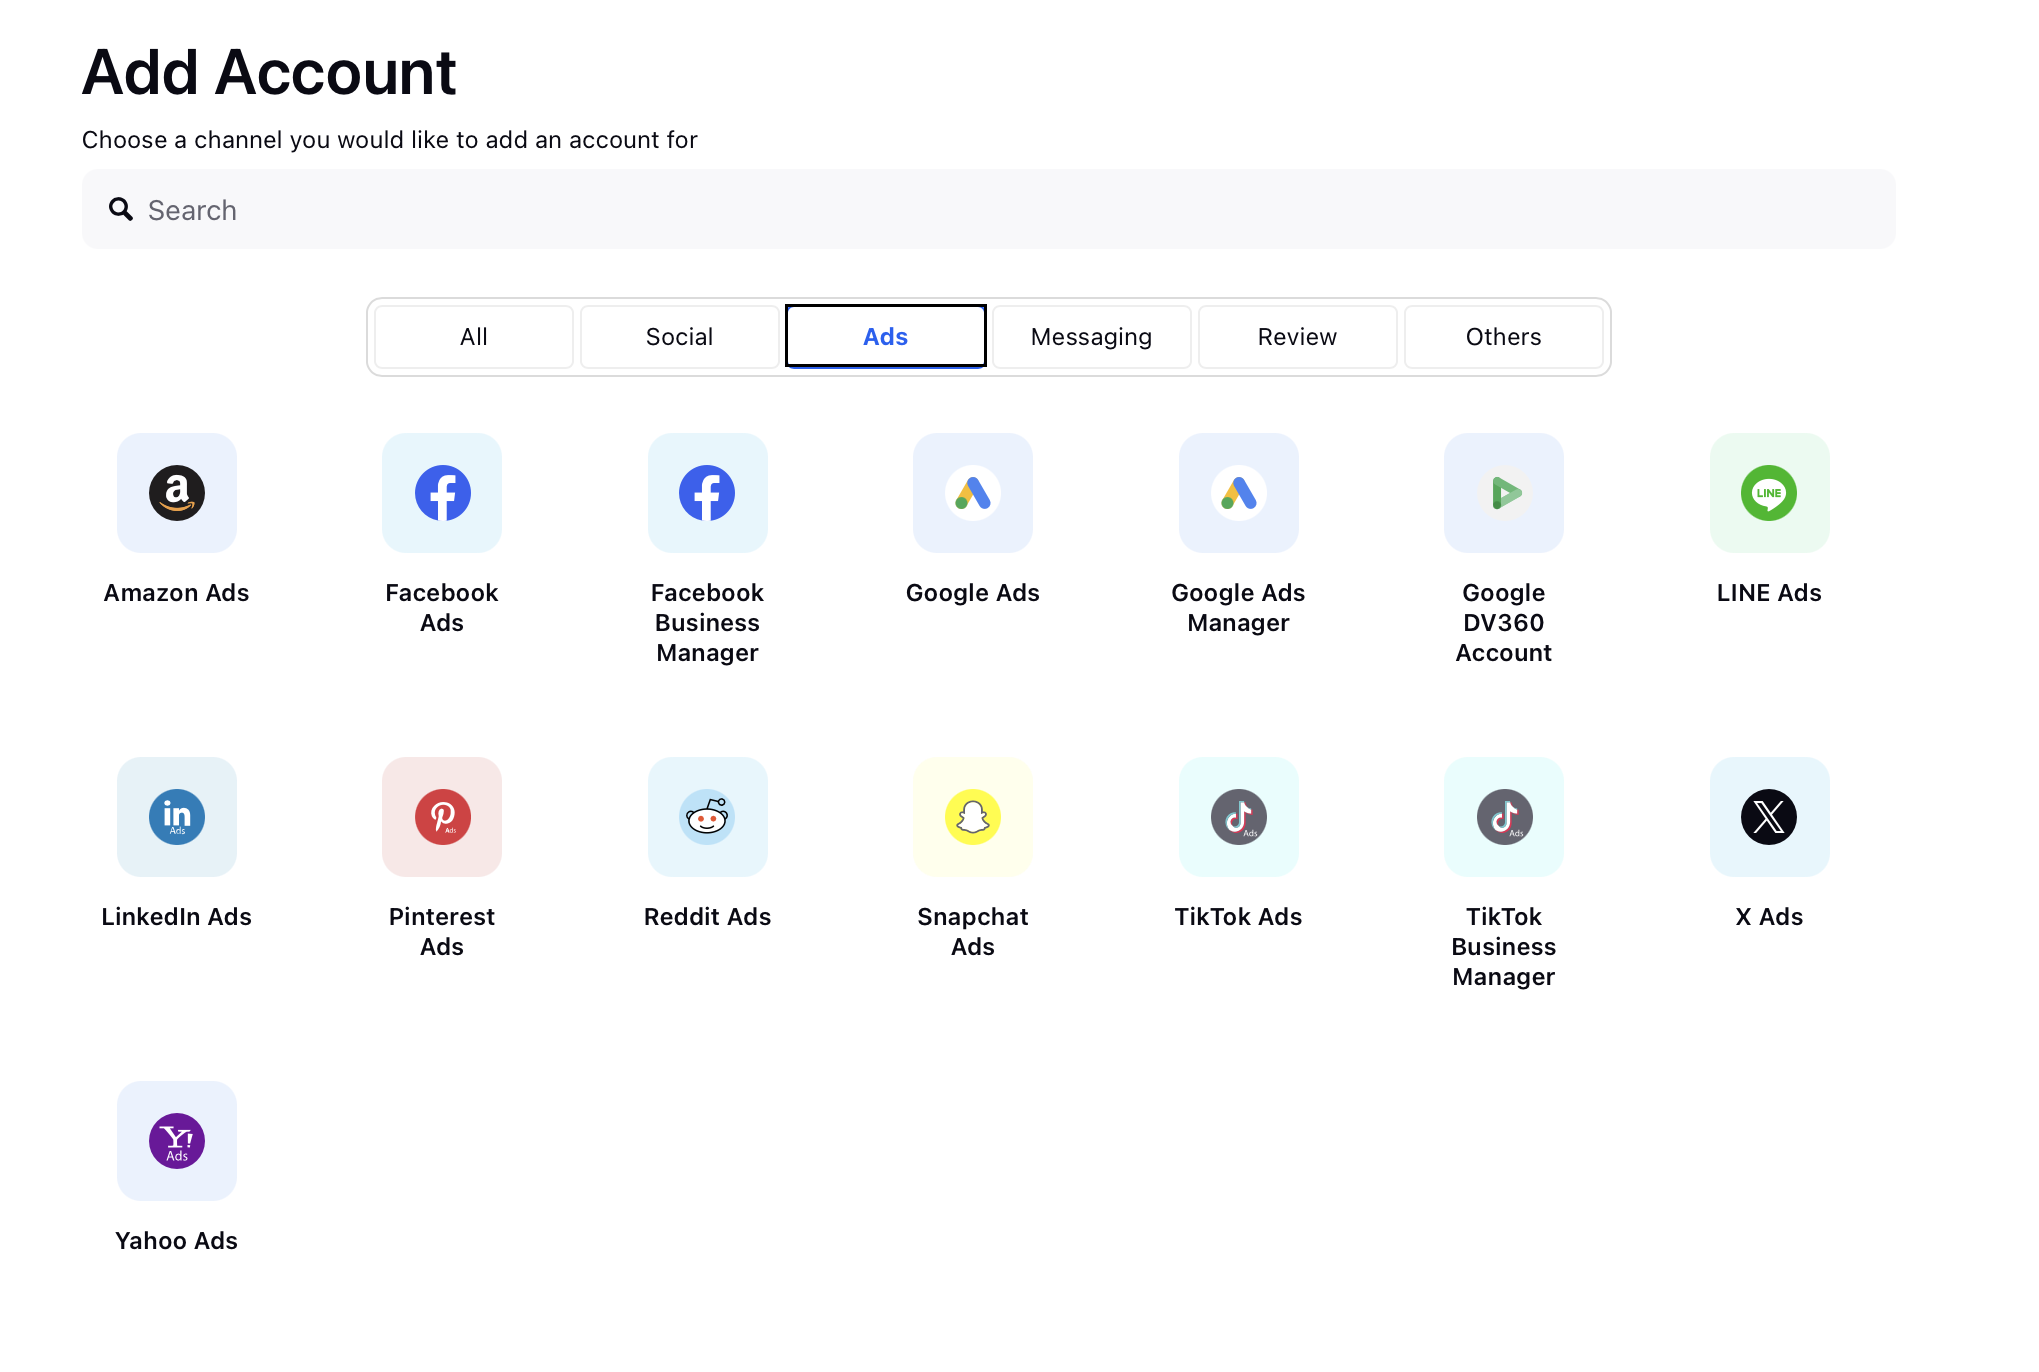Click the Yahoo Ads label
This screenshot has height=1372, width=2039.
coord(177,1241)
